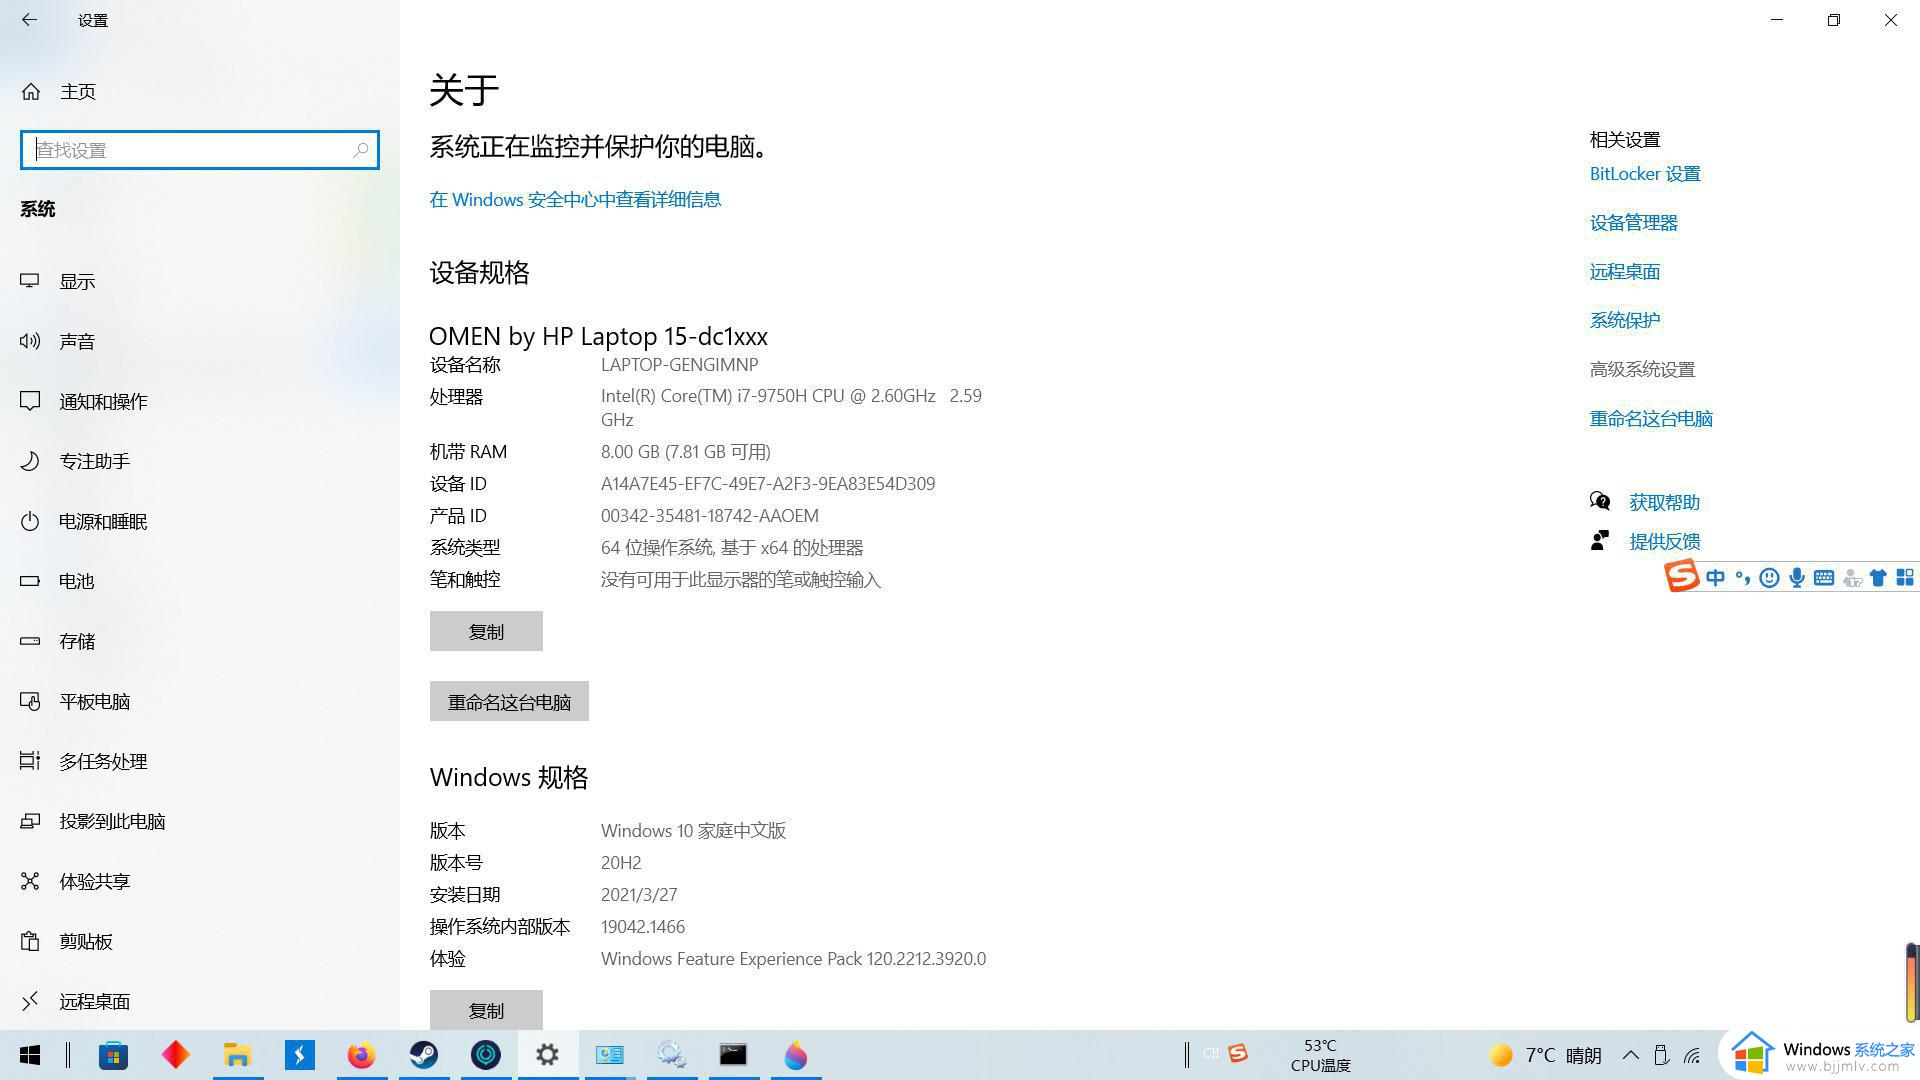Viewport: 1920px width, 1080px height.
Task: Open control panel window in taskbar
Action: [609, 1055]
